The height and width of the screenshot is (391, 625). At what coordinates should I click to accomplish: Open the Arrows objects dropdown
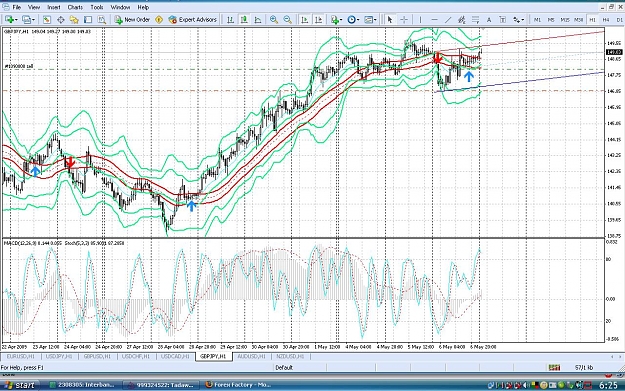point(518,20)
